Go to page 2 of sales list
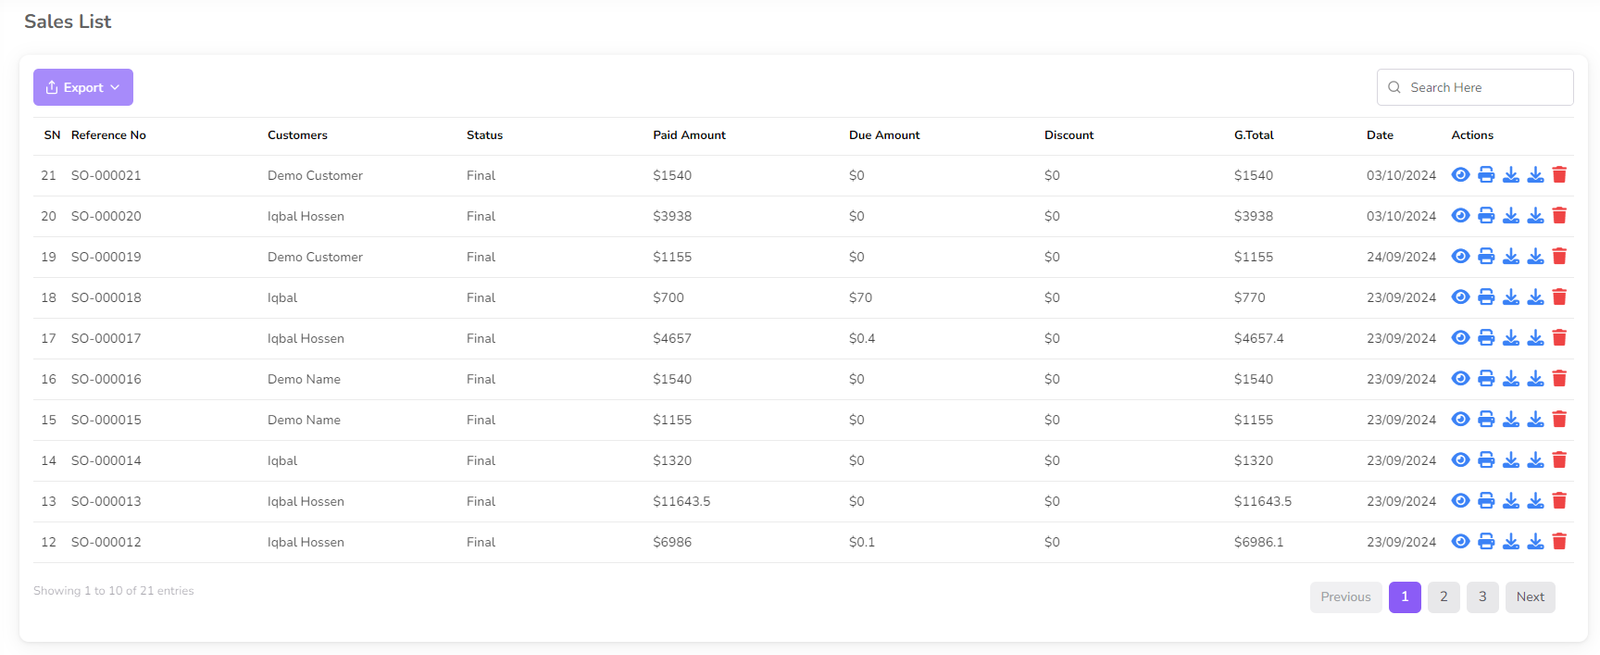This screenshot has height=655, width=1600. [x=1443, y=597]
